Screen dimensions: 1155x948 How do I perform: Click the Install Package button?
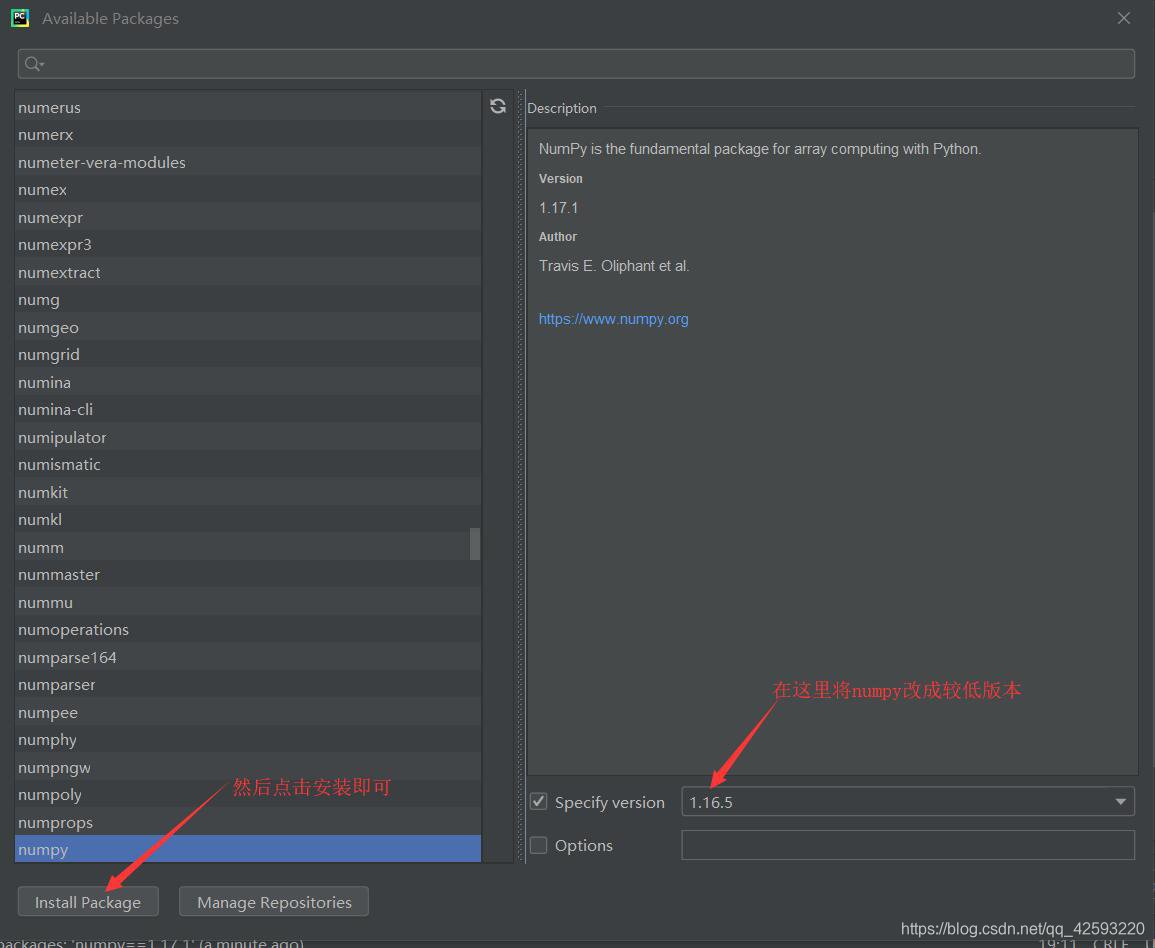pos(88,902)
